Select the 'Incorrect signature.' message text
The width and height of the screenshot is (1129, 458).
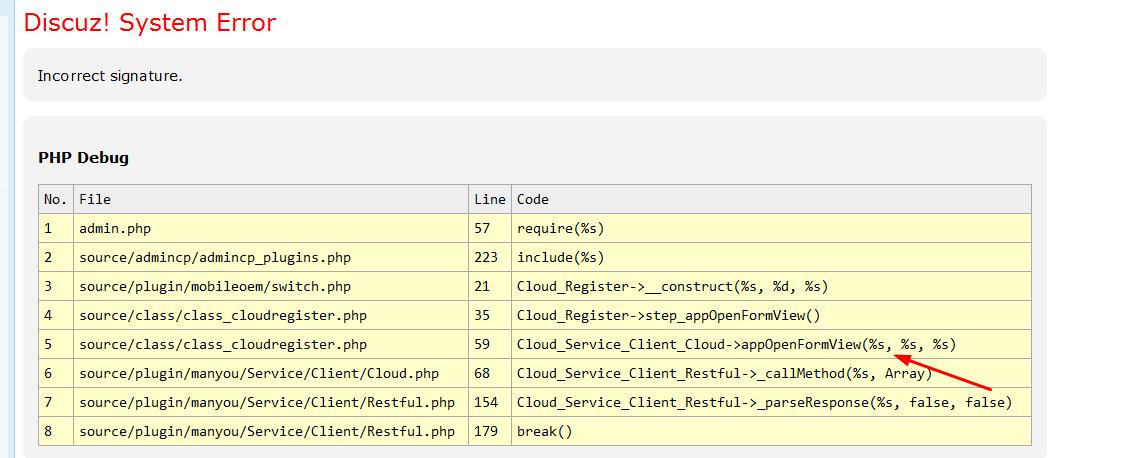coord(110,76)
